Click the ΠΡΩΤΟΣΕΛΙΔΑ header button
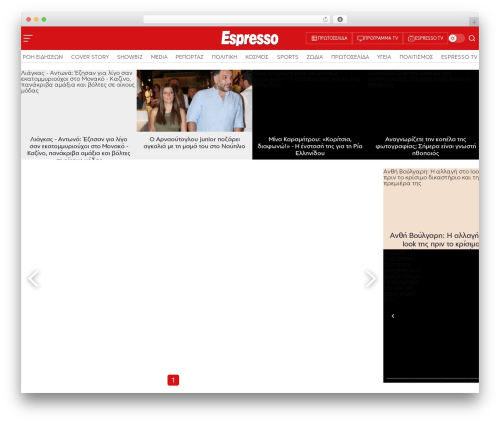Image resolution: width=500 pixels, height=423 pixels. point(329,38)
